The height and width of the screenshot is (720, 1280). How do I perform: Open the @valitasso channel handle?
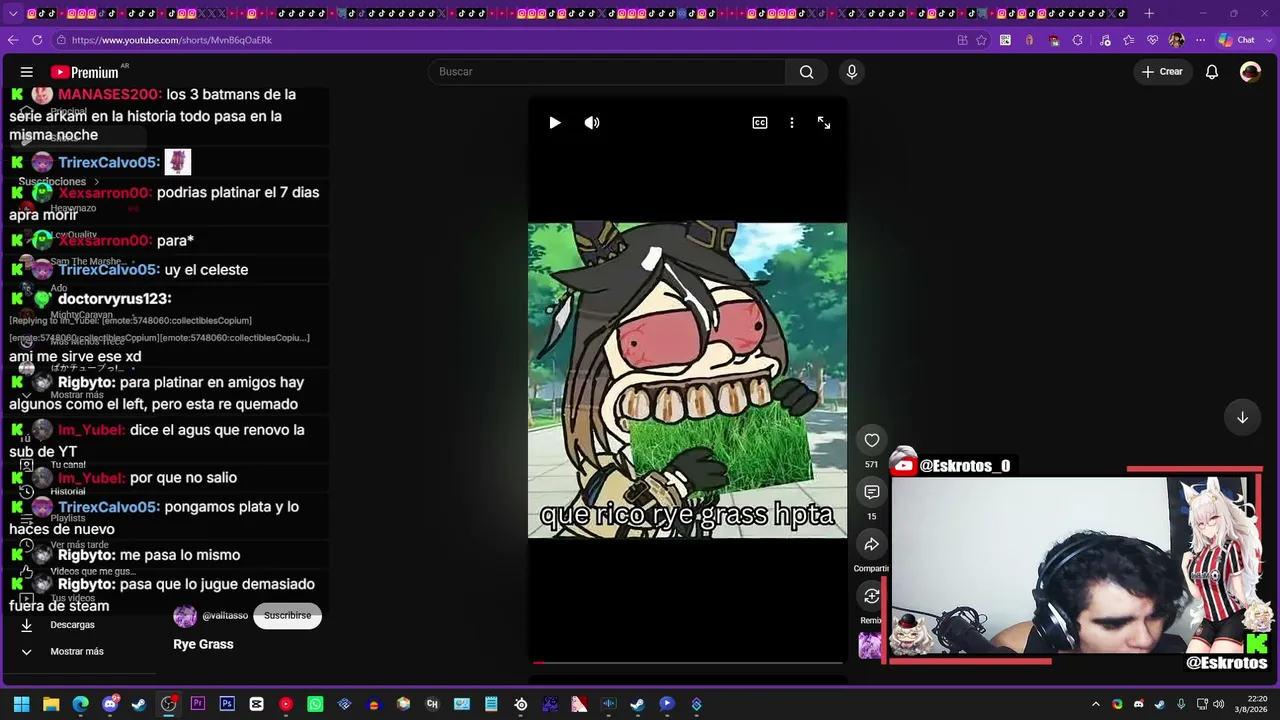pyautogui.click(x=225, y=616)
